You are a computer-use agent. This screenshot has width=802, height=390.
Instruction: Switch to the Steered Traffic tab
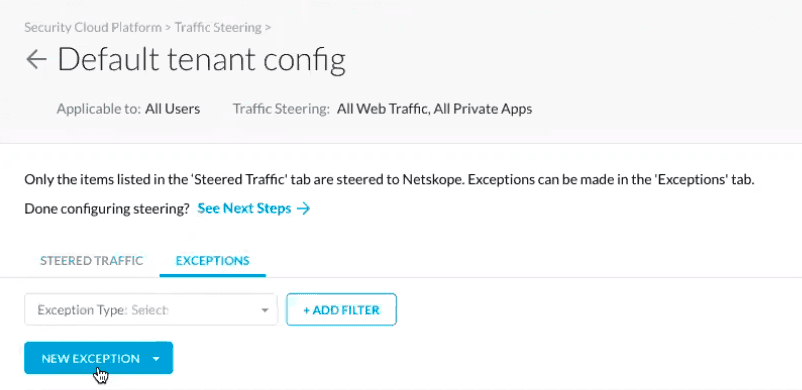coord(92,261)
